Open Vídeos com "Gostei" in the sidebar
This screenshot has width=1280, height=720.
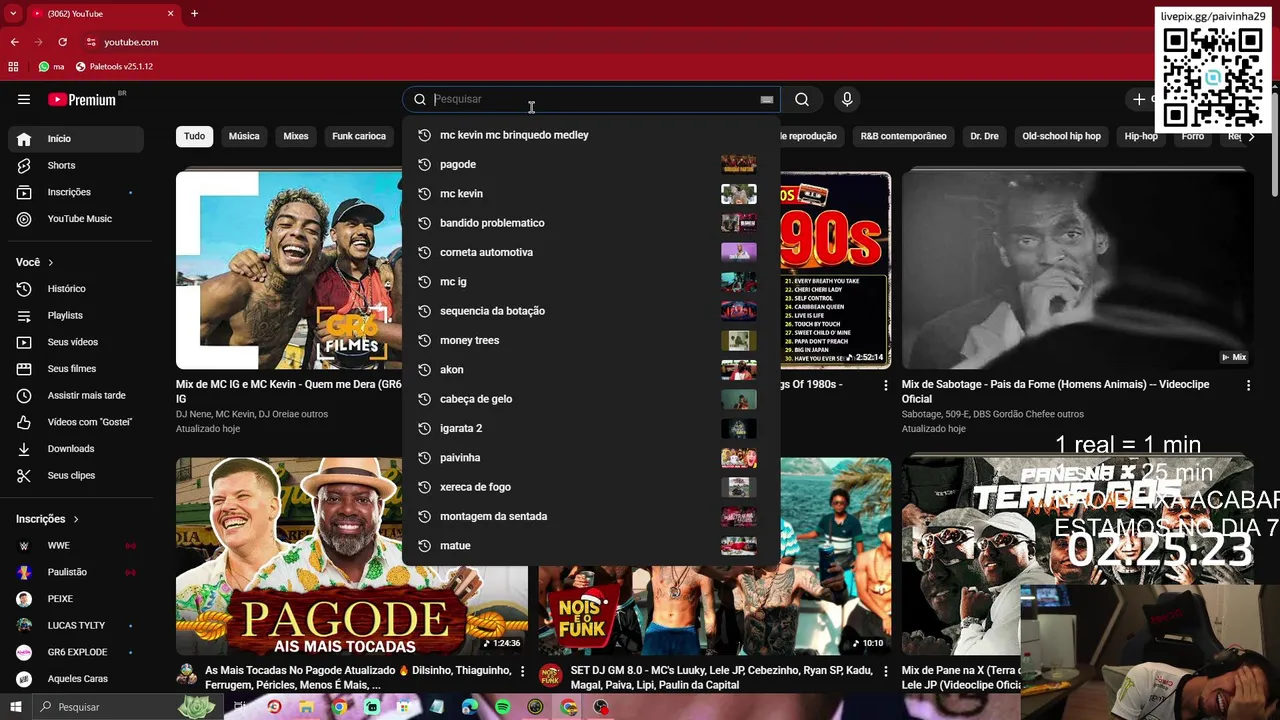[x=76, y=422]
